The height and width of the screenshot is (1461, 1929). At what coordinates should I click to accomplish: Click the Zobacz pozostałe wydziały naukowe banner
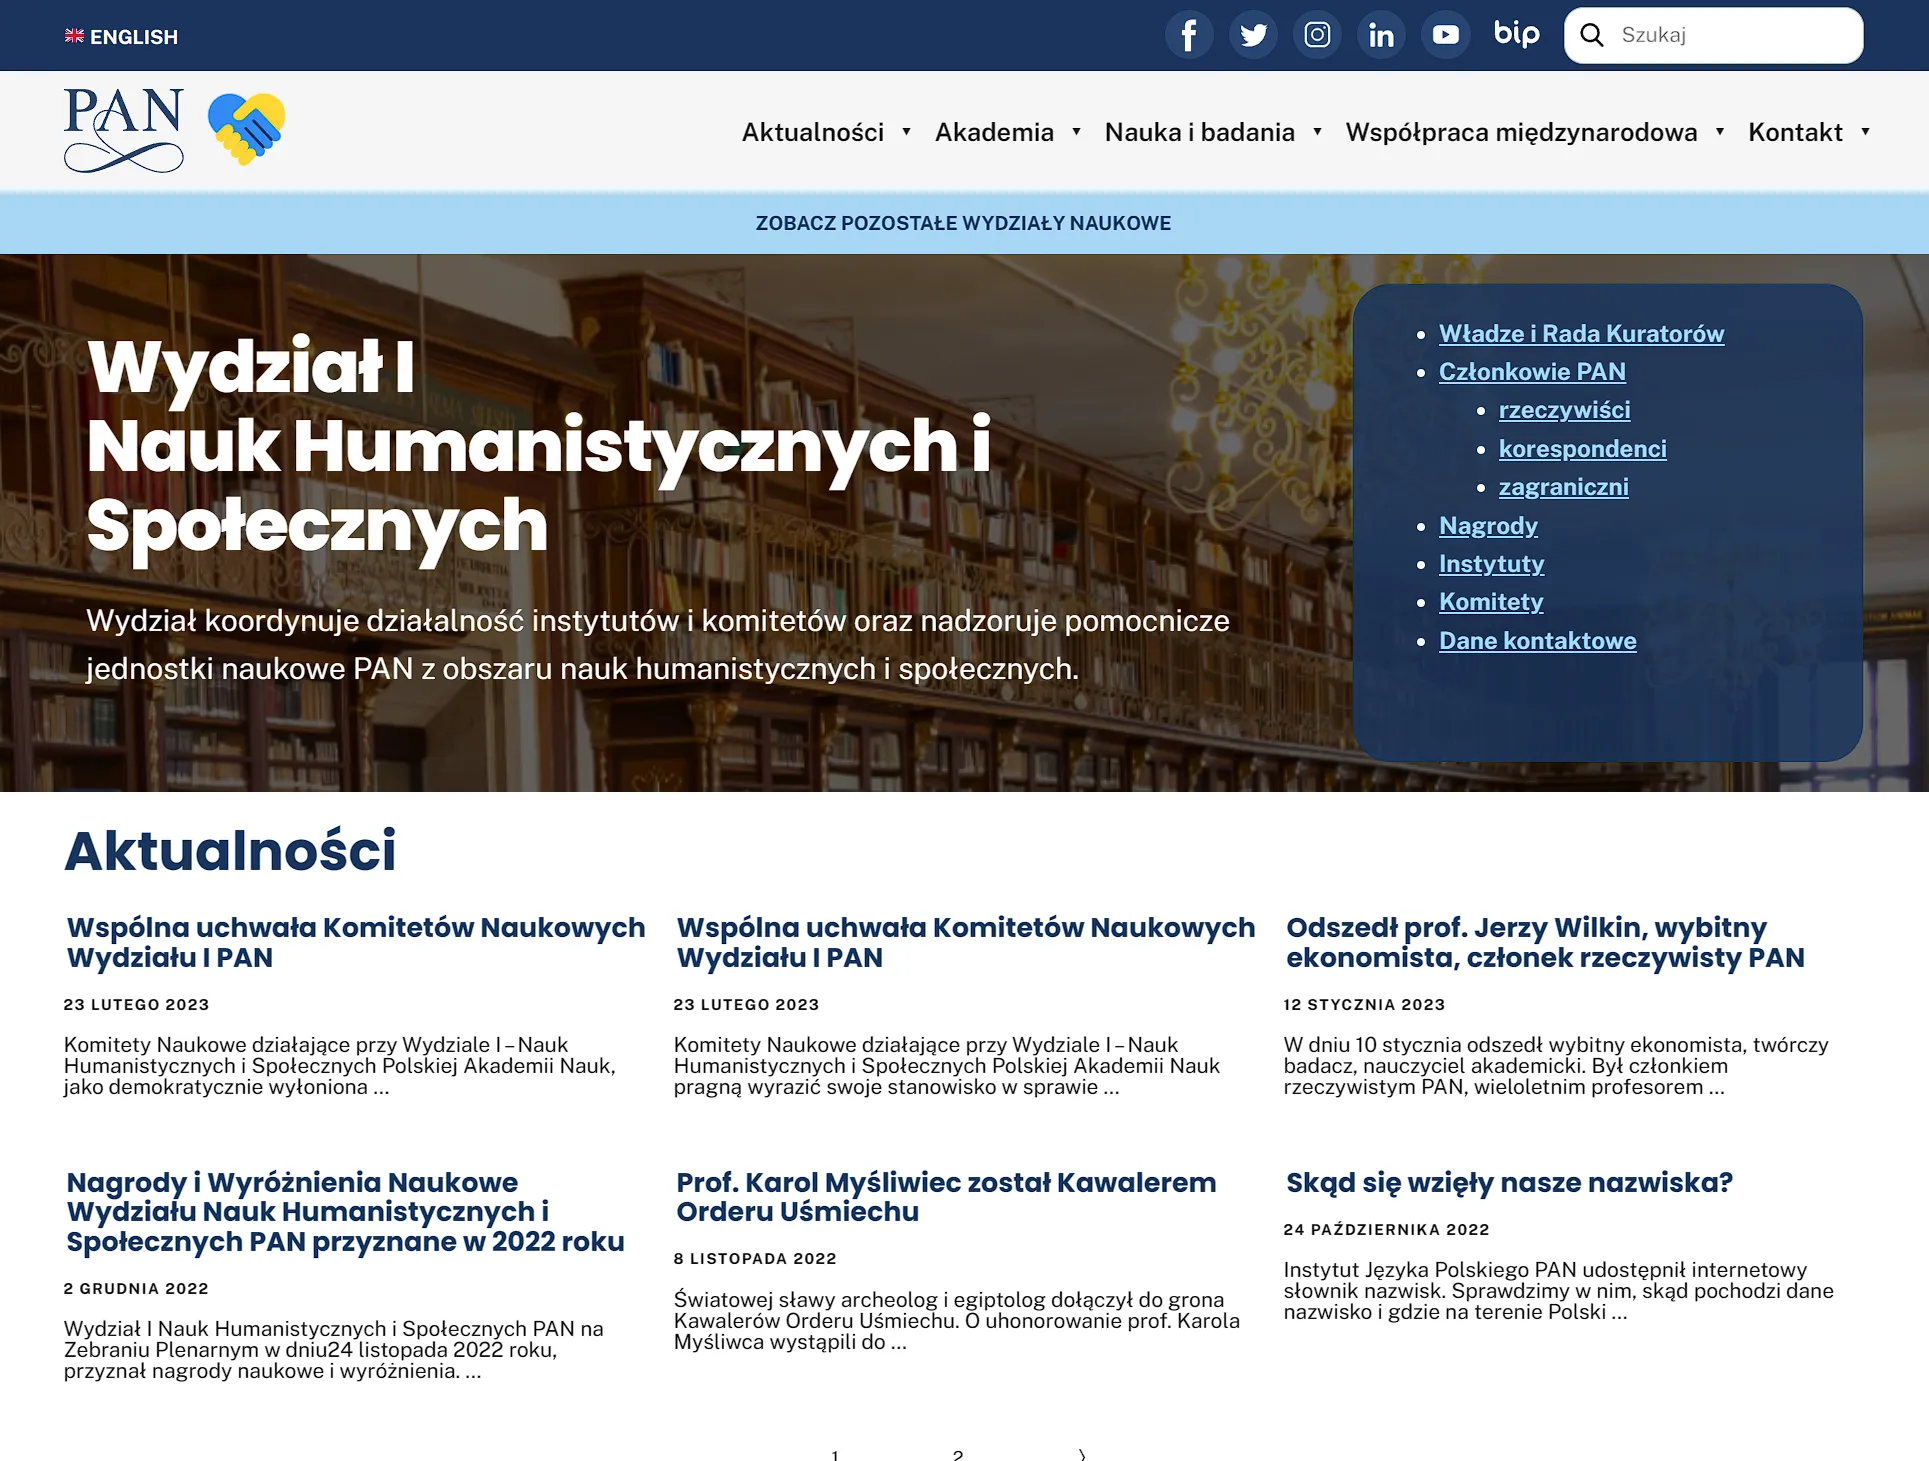[963, 223]
